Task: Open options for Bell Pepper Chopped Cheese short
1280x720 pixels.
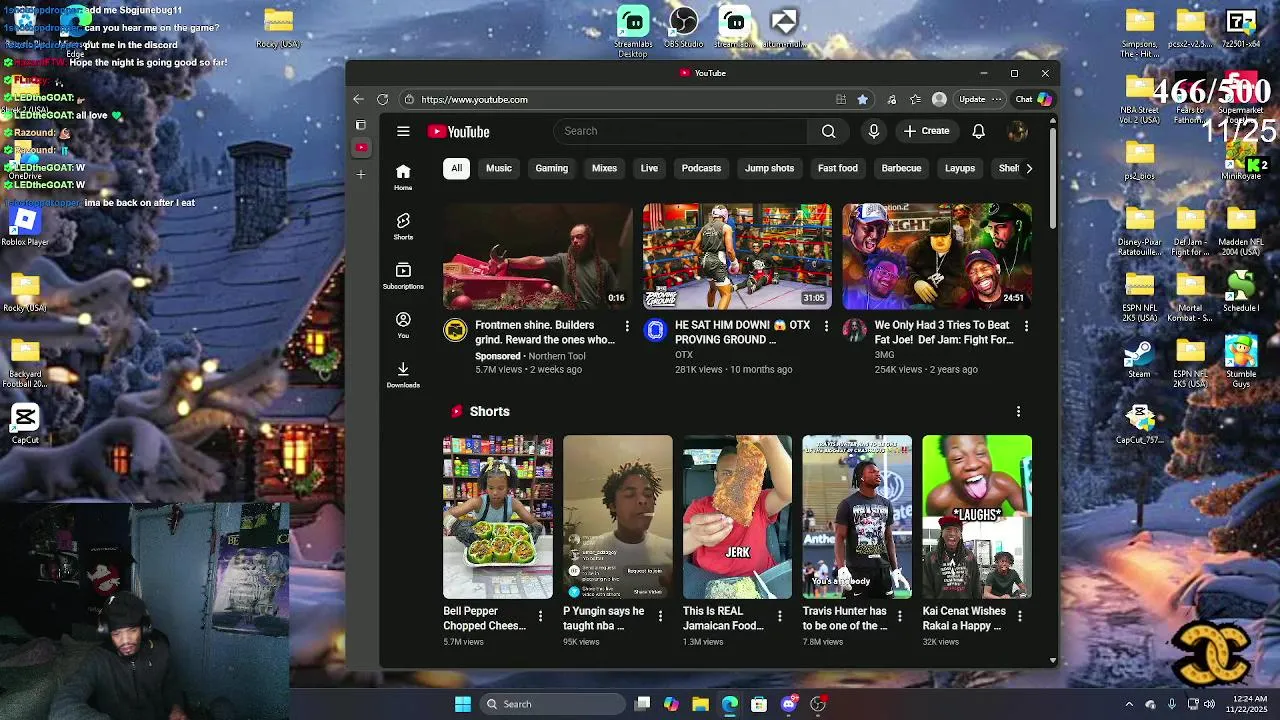Action: tap(540, 616)
